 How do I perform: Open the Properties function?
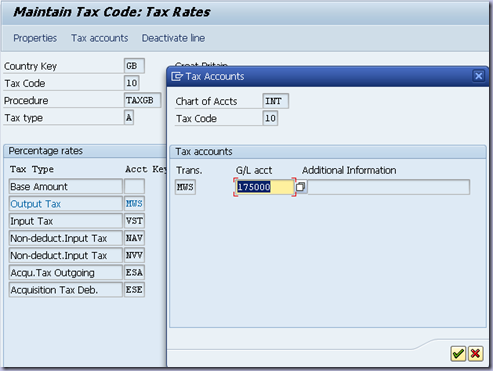click(35, 38)
